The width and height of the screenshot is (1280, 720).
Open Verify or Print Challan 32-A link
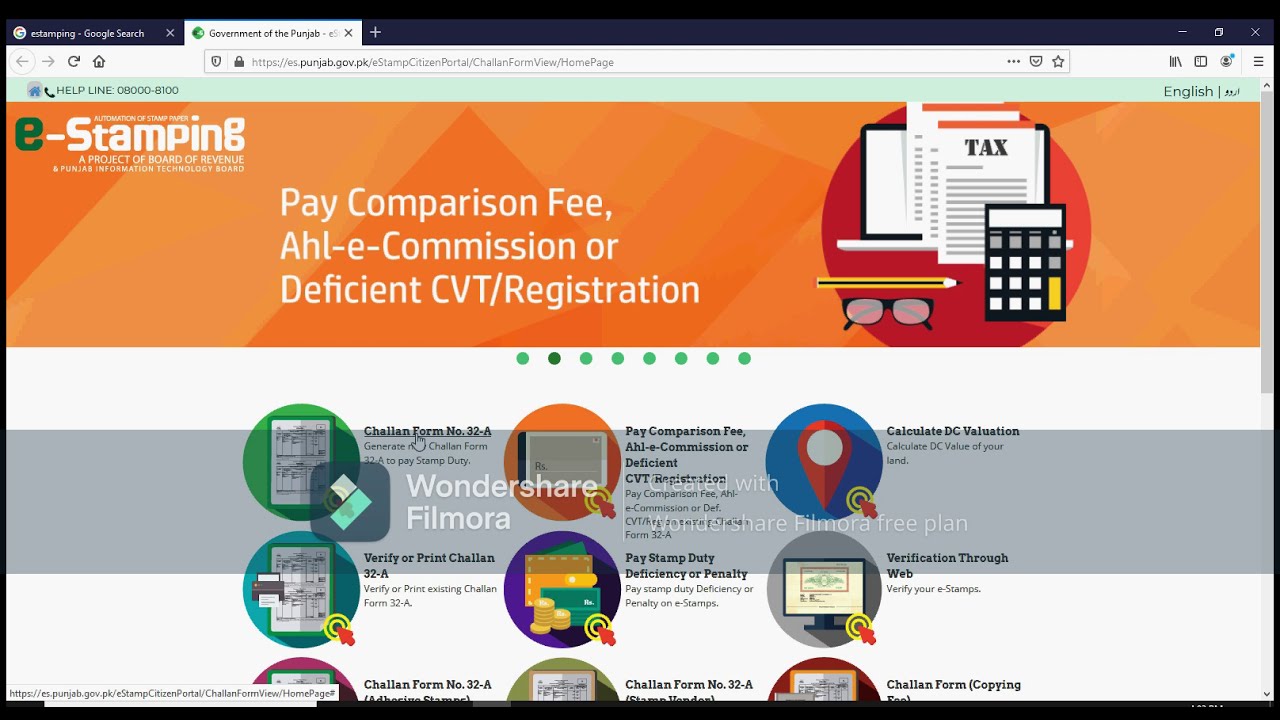coord(429,566)
